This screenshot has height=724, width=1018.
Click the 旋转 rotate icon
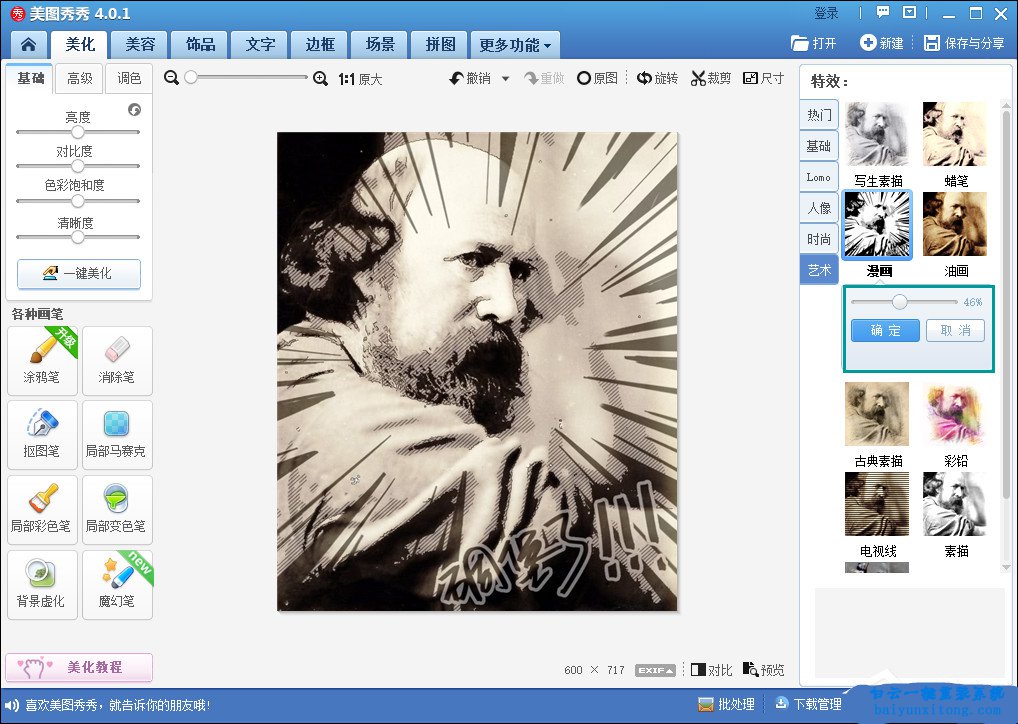(657, 79)
